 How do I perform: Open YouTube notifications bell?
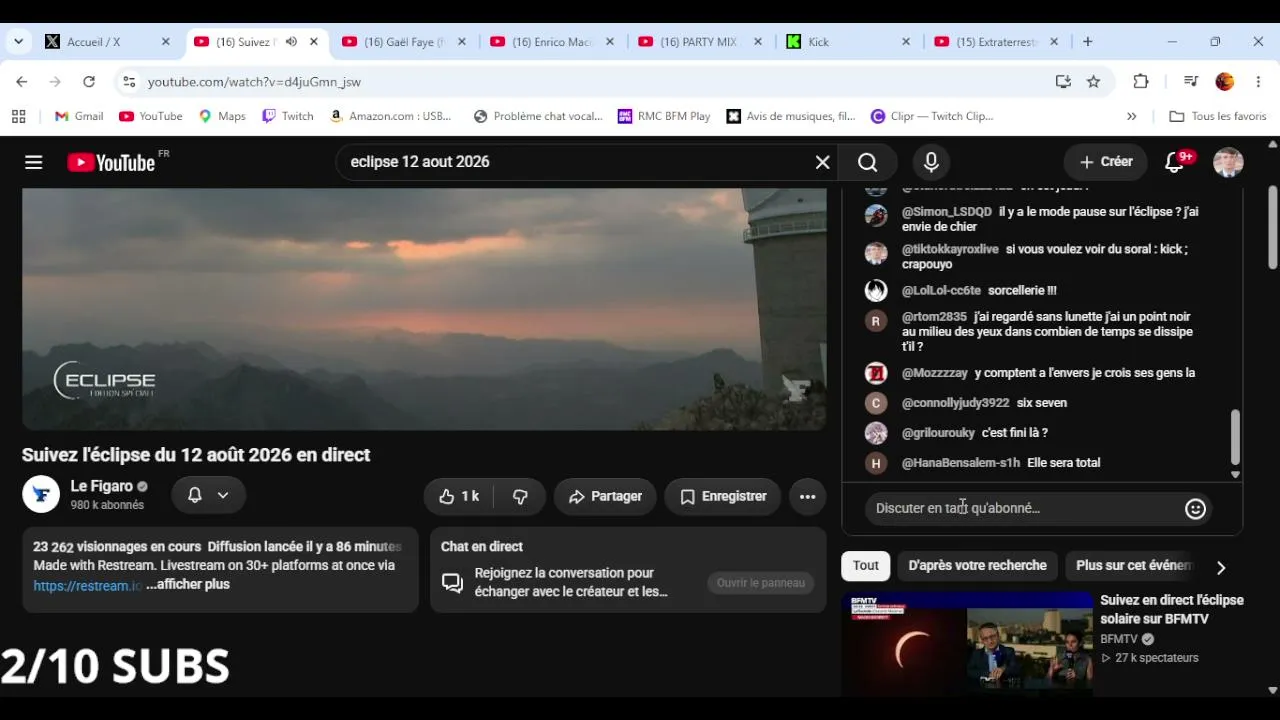1175,162
